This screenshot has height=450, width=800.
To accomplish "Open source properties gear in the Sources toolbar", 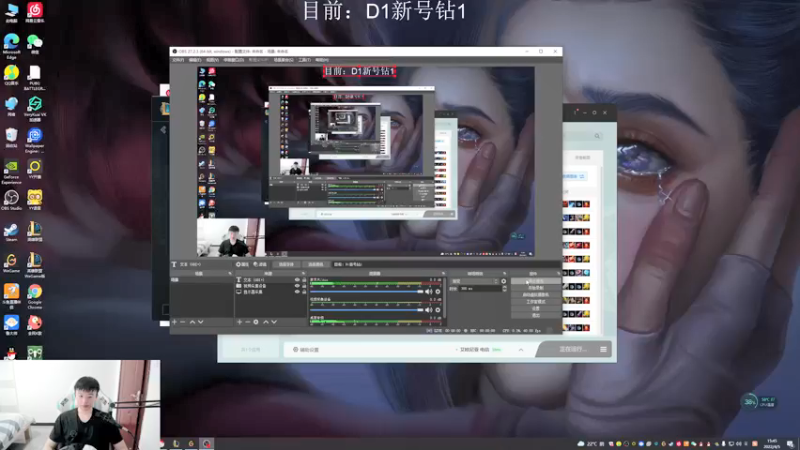I will 256,322.
